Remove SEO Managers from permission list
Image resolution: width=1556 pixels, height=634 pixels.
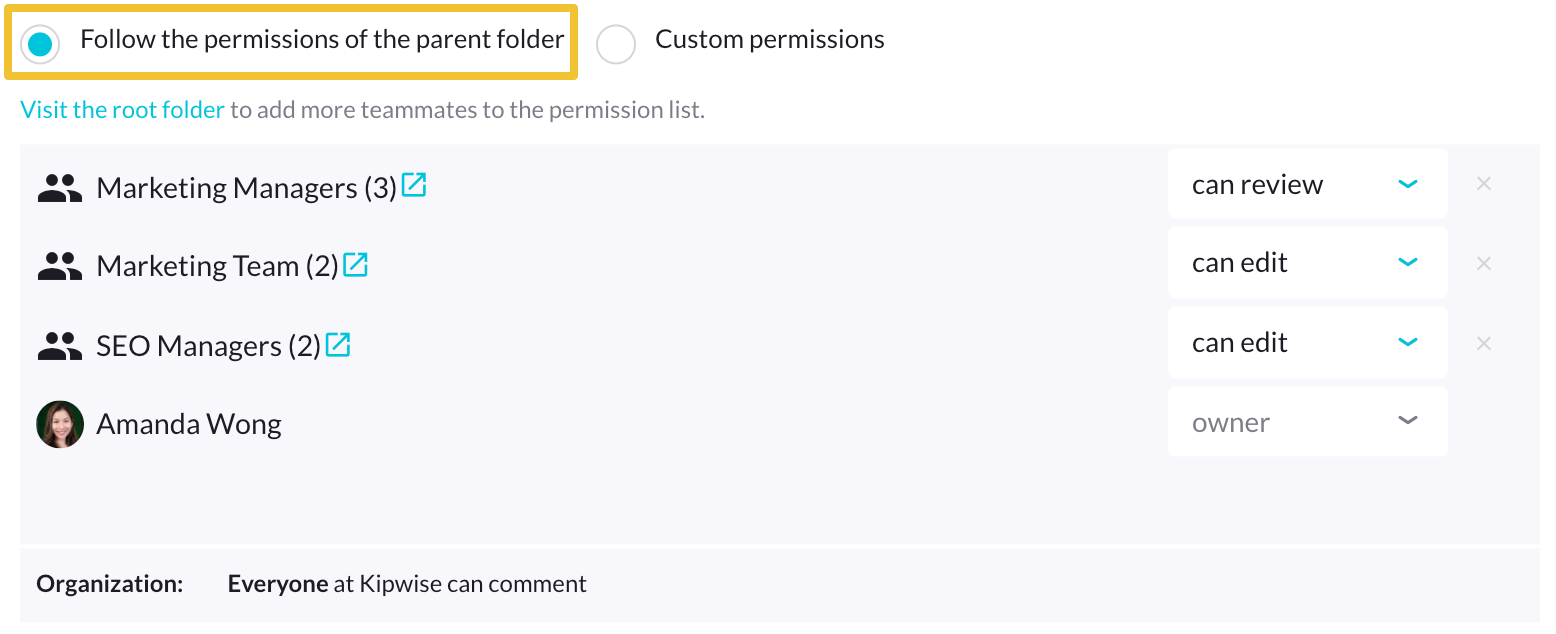(x=1484, y=343)
